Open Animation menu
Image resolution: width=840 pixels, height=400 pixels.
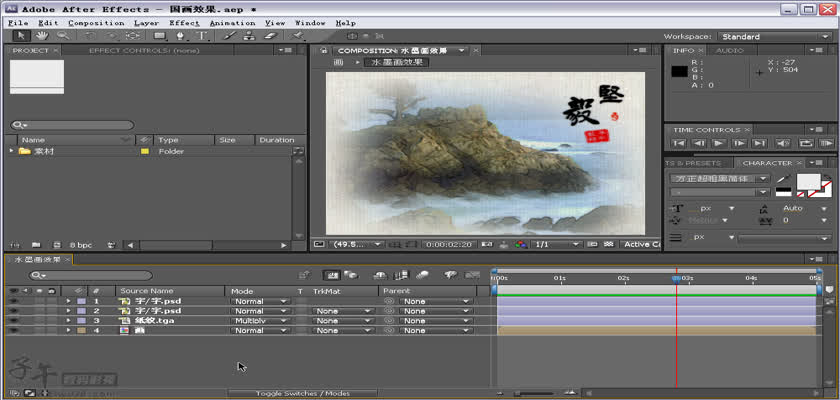[x=232, y=23]
